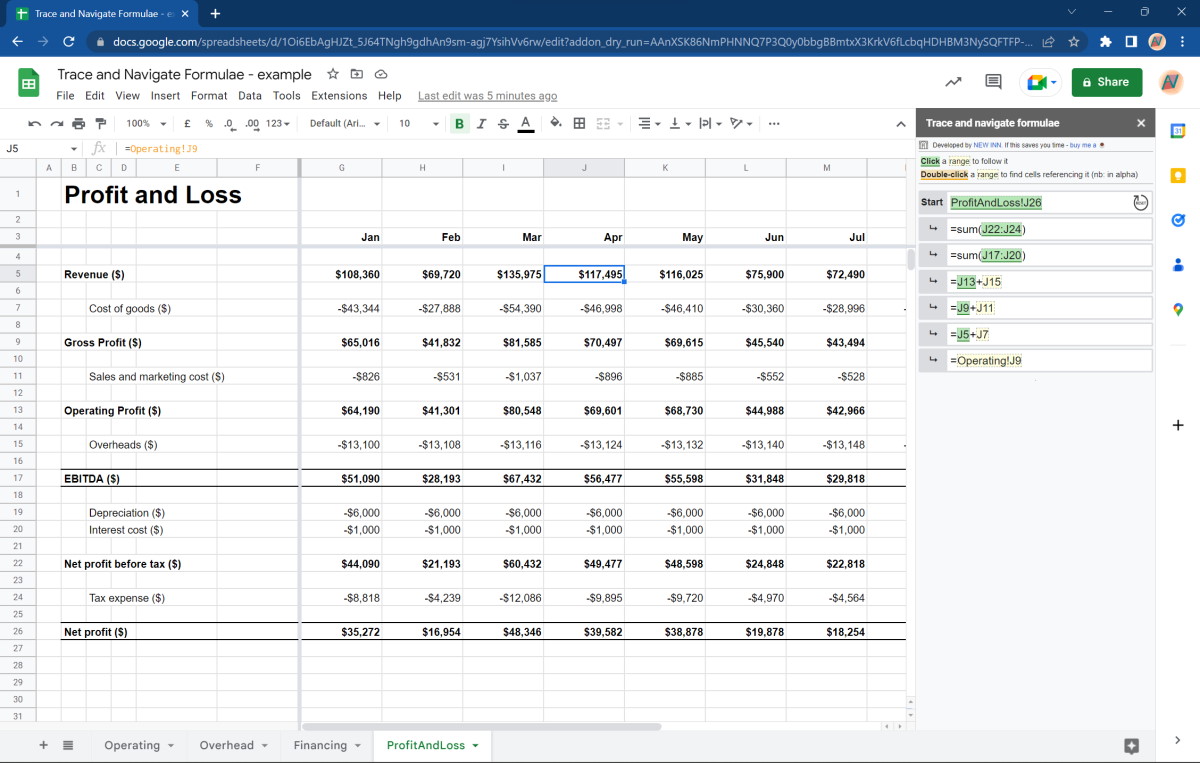Open the activity dashboard trend icon

click(x=953, y=82)
